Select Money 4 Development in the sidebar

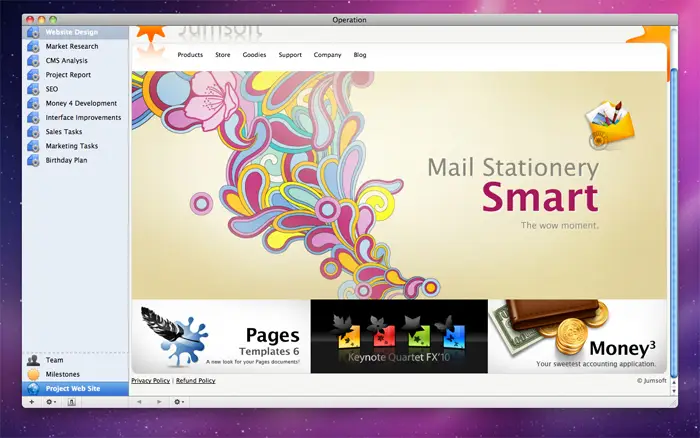click(81, 104)
